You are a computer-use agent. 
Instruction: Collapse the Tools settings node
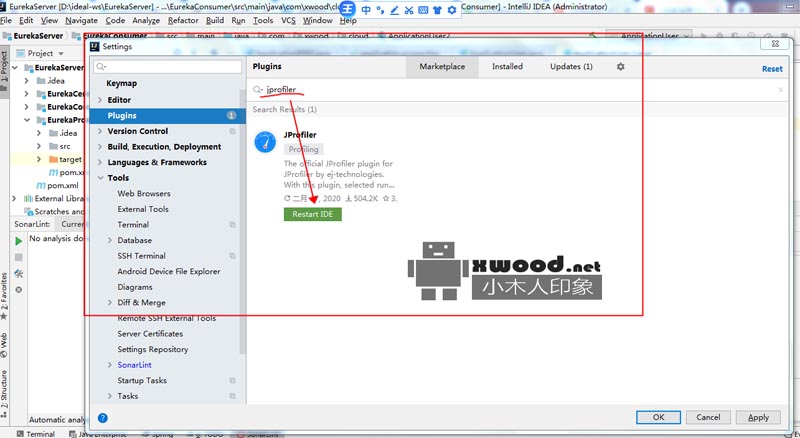pos(100,178)
